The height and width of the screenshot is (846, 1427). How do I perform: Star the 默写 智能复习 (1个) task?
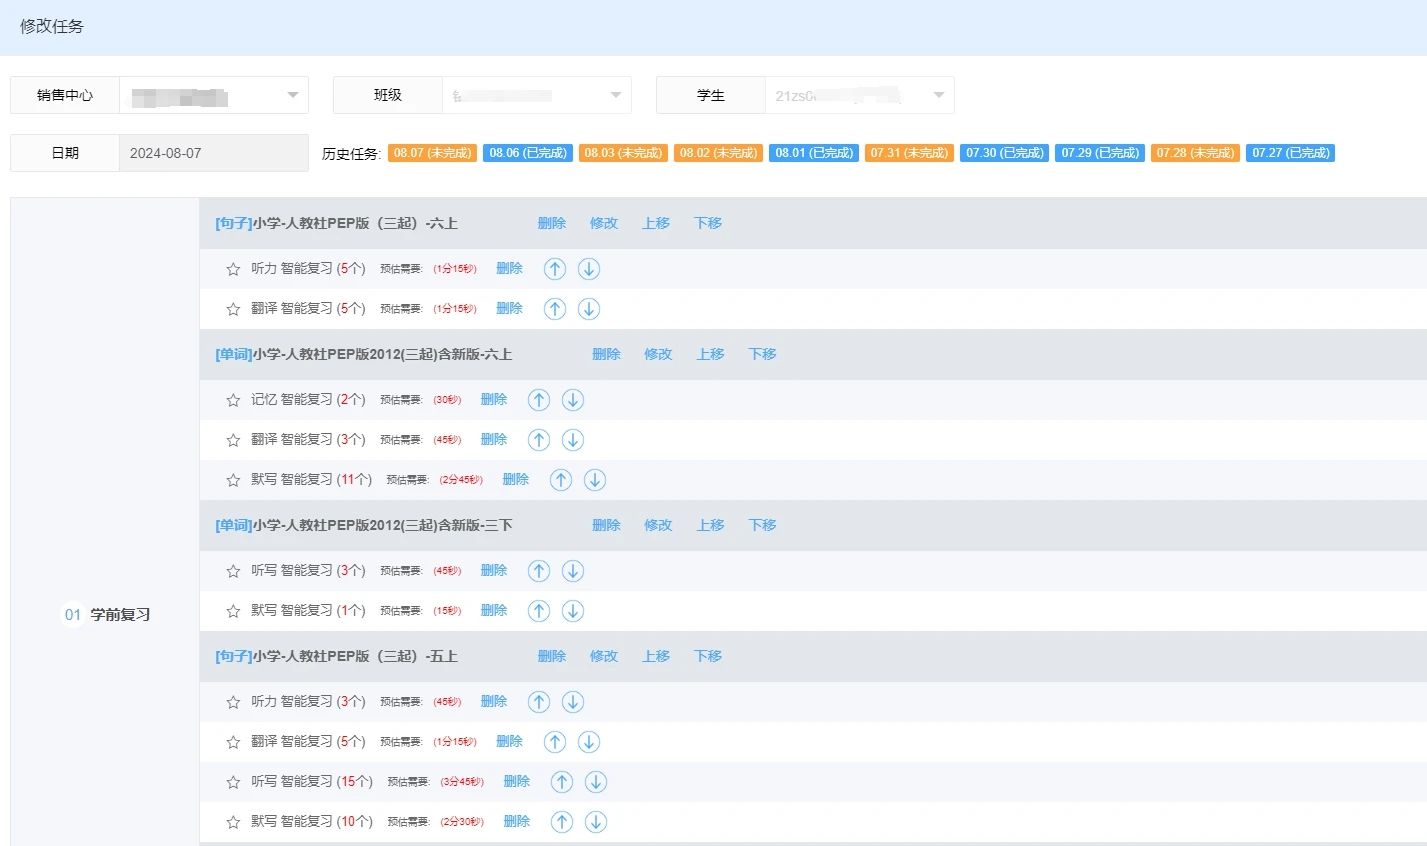coord(233,611)
